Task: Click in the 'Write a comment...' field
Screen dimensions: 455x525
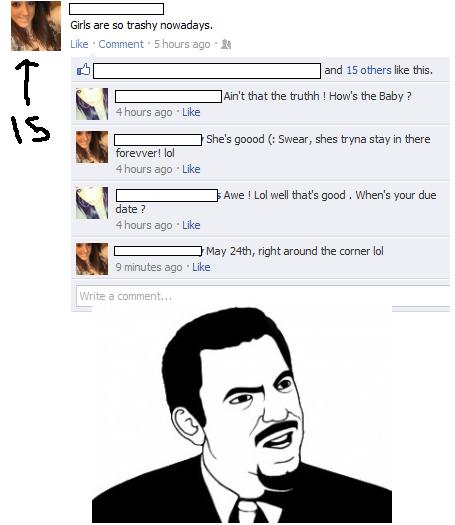Action: (x=263, y=296)
